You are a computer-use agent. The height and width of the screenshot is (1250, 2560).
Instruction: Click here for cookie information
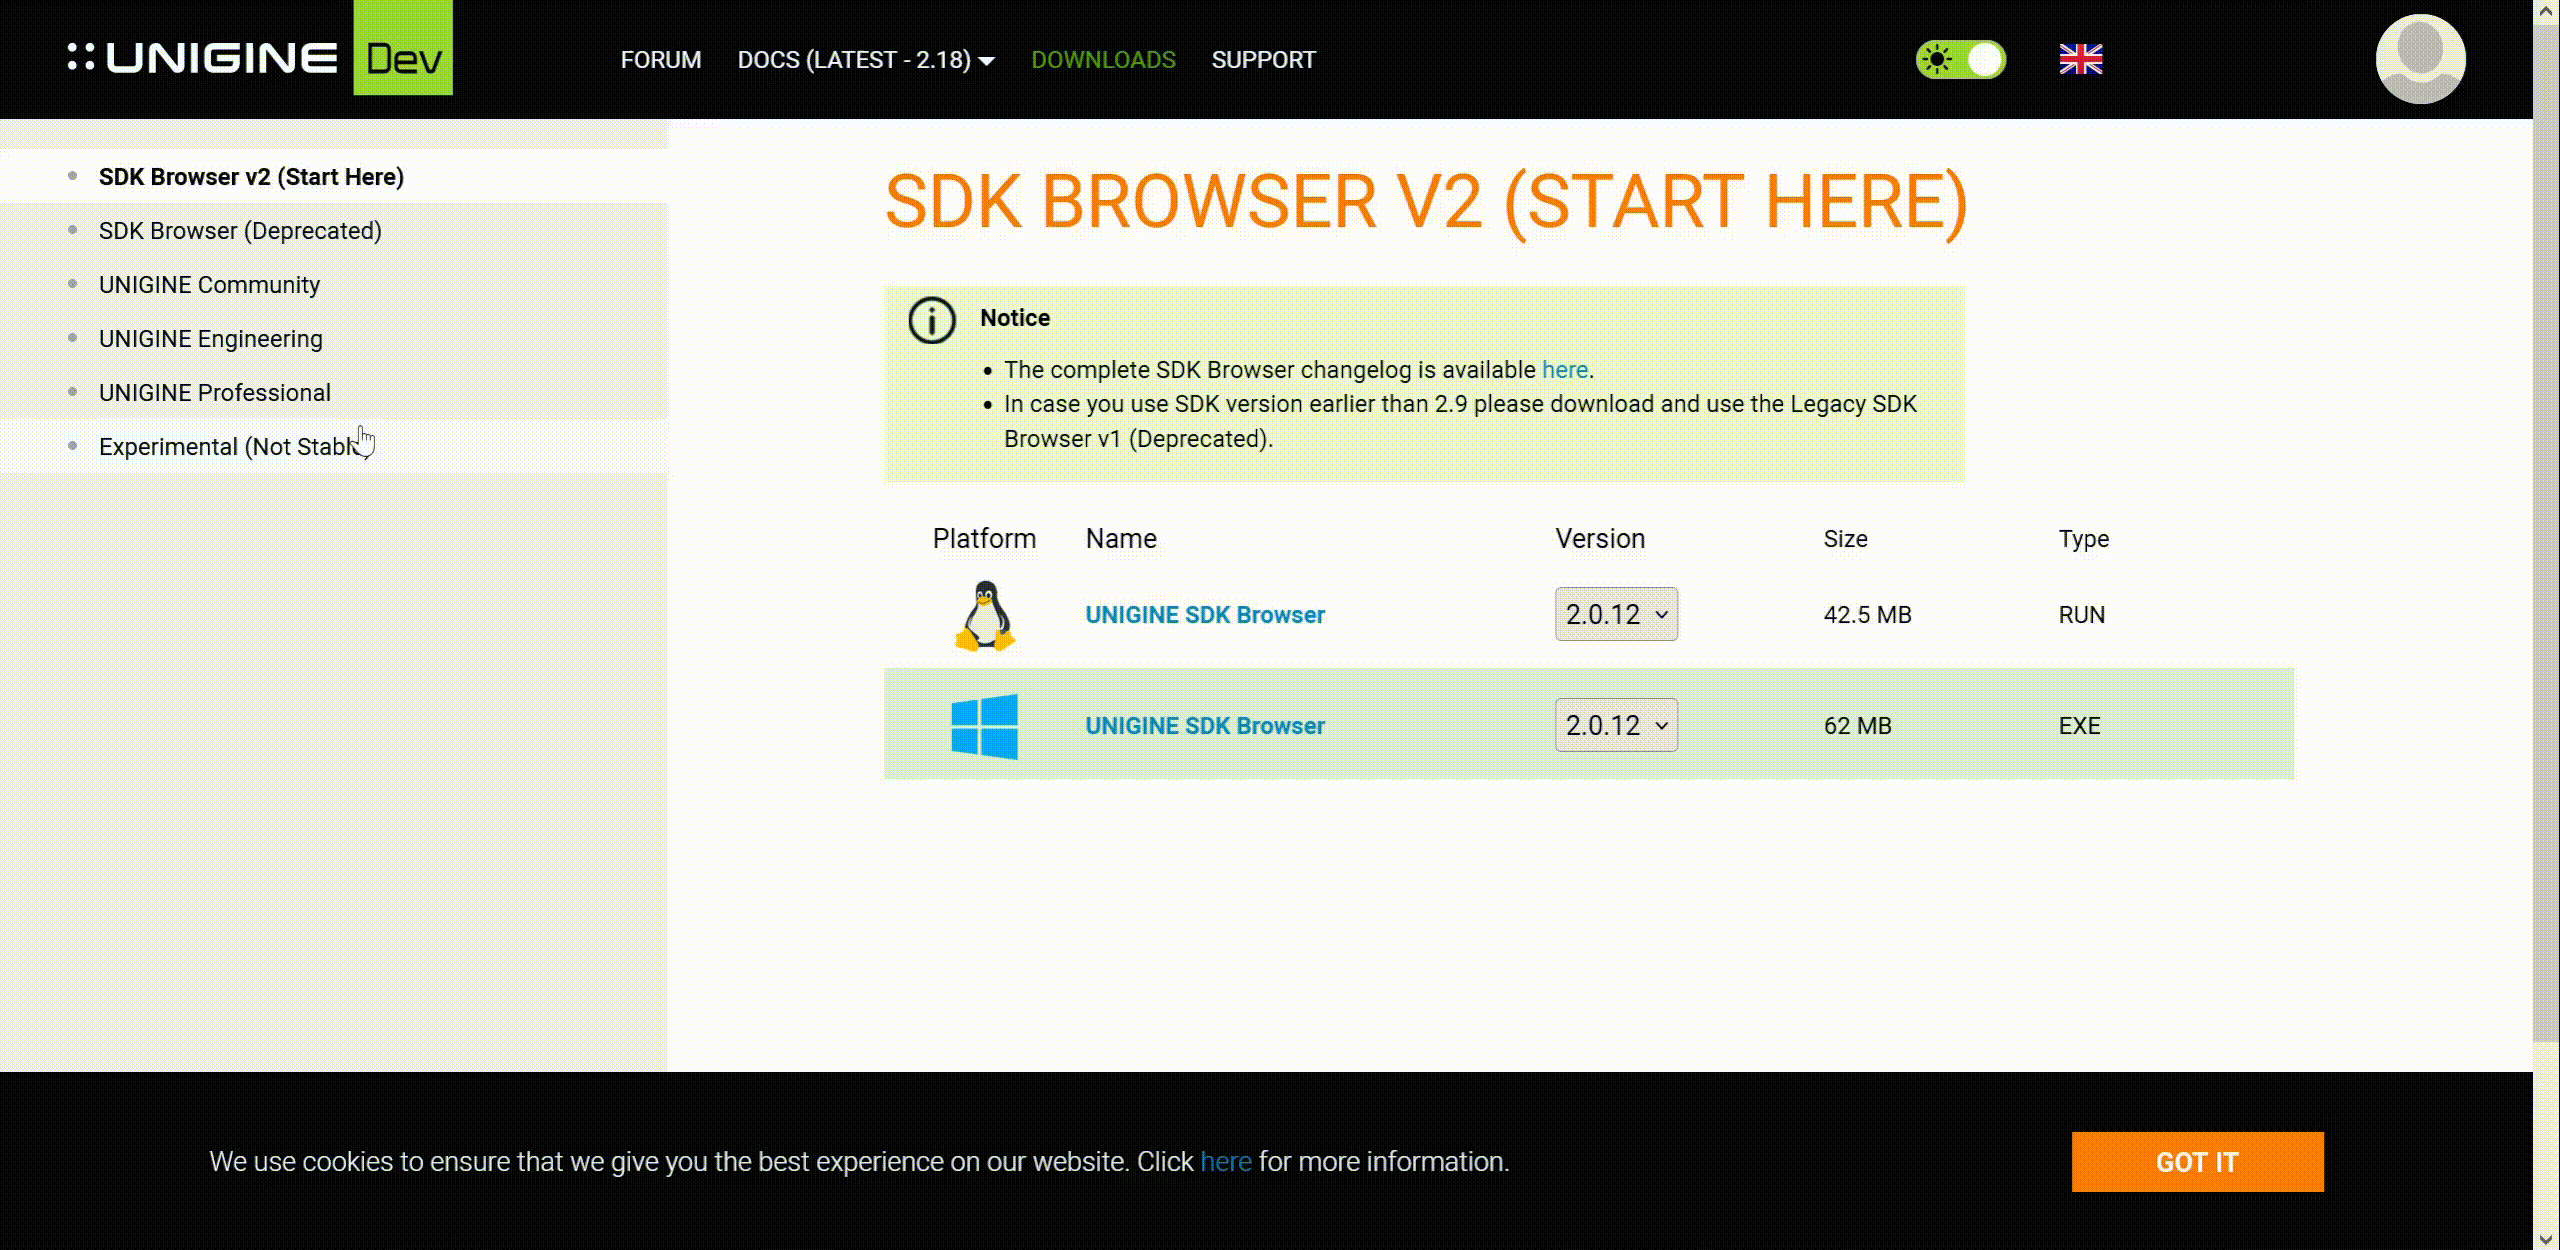click(x=1224, y=1162)
